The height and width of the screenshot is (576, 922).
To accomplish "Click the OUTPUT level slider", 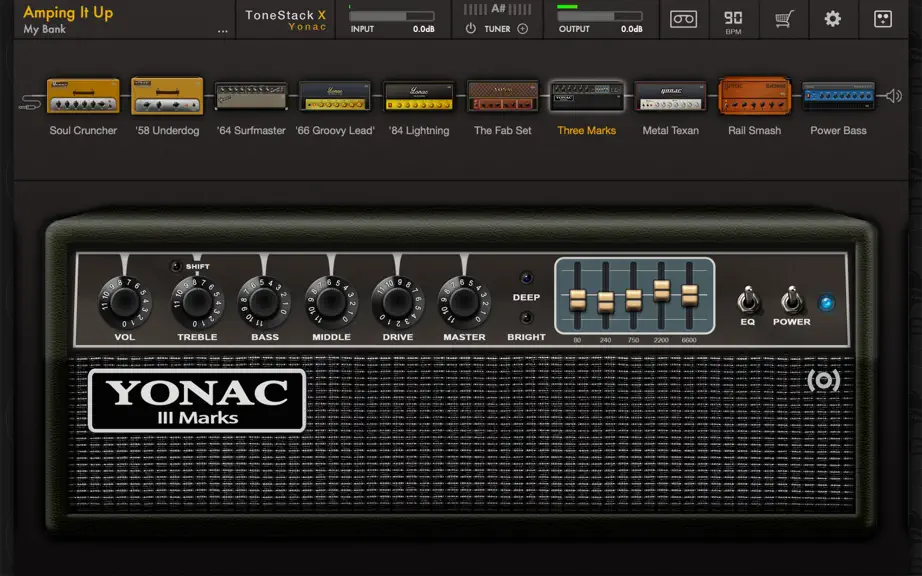I will coord(600,16).
